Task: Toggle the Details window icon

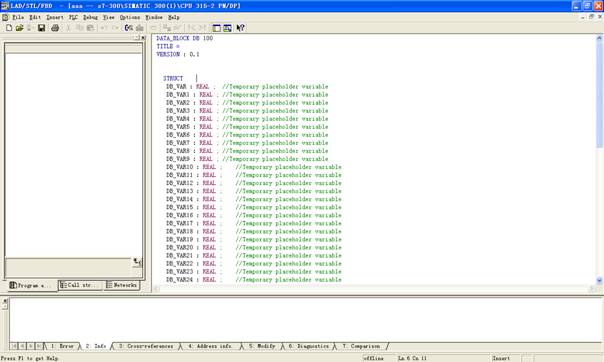Action: tap(228, 28)
